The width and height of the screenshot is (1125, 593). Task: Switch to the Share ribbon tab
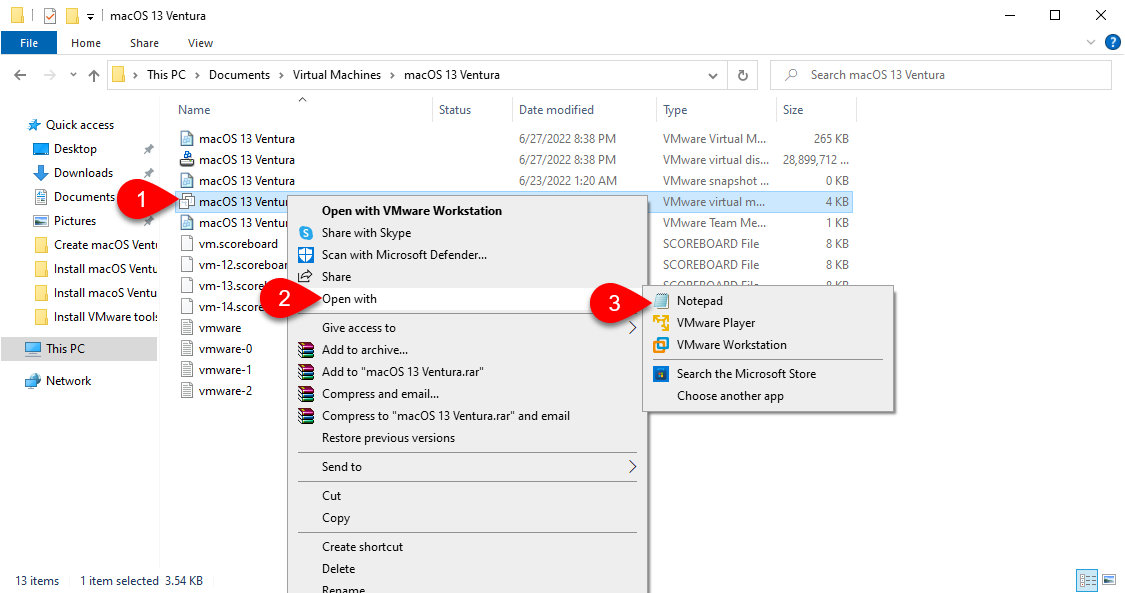[144, 43]
